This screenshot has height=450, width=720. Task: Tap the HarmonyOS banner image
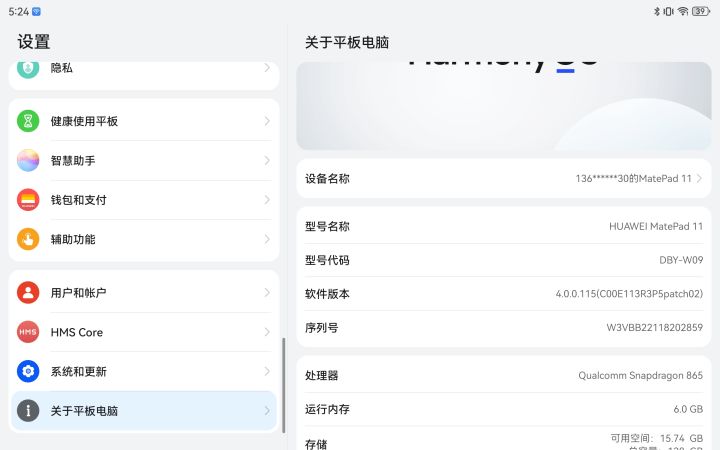tap(504, 106)
